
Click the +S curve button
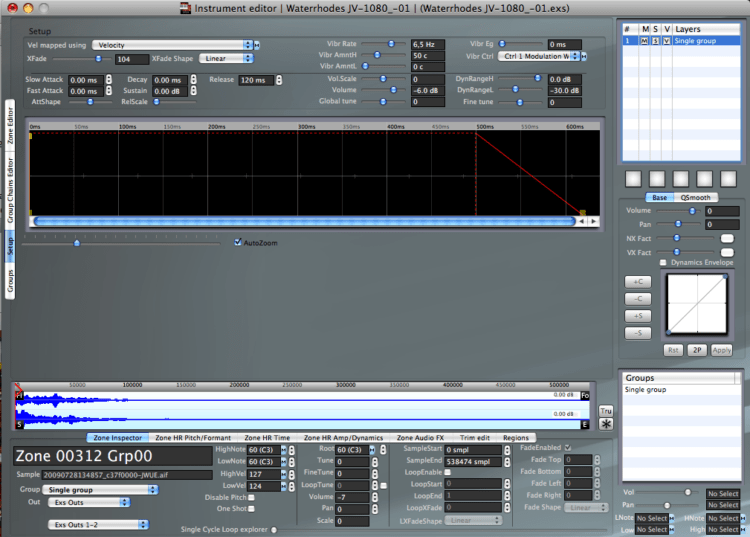point(638,316)
